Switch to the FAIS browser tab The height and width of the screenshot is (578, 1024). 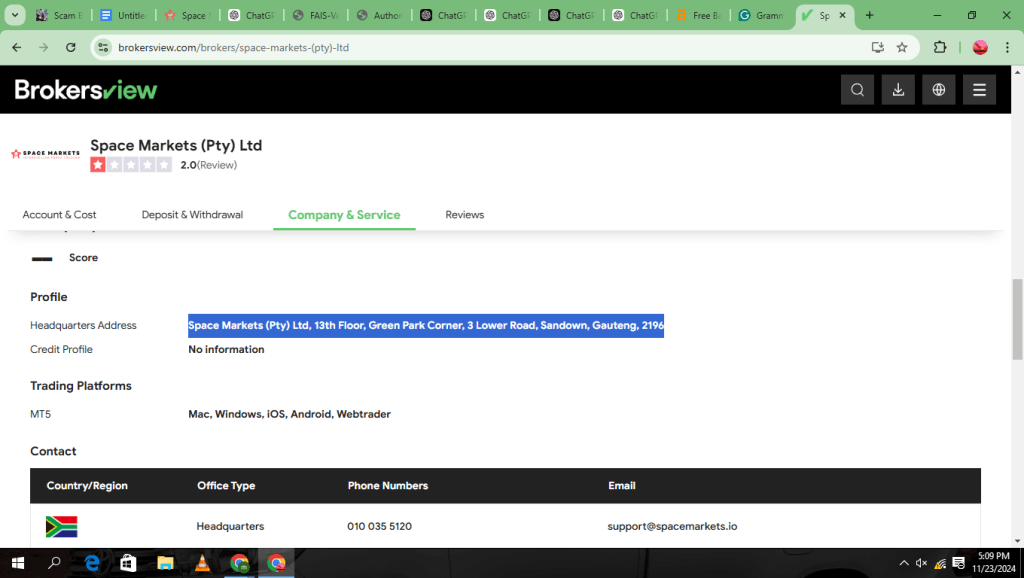tap(315, 15)
